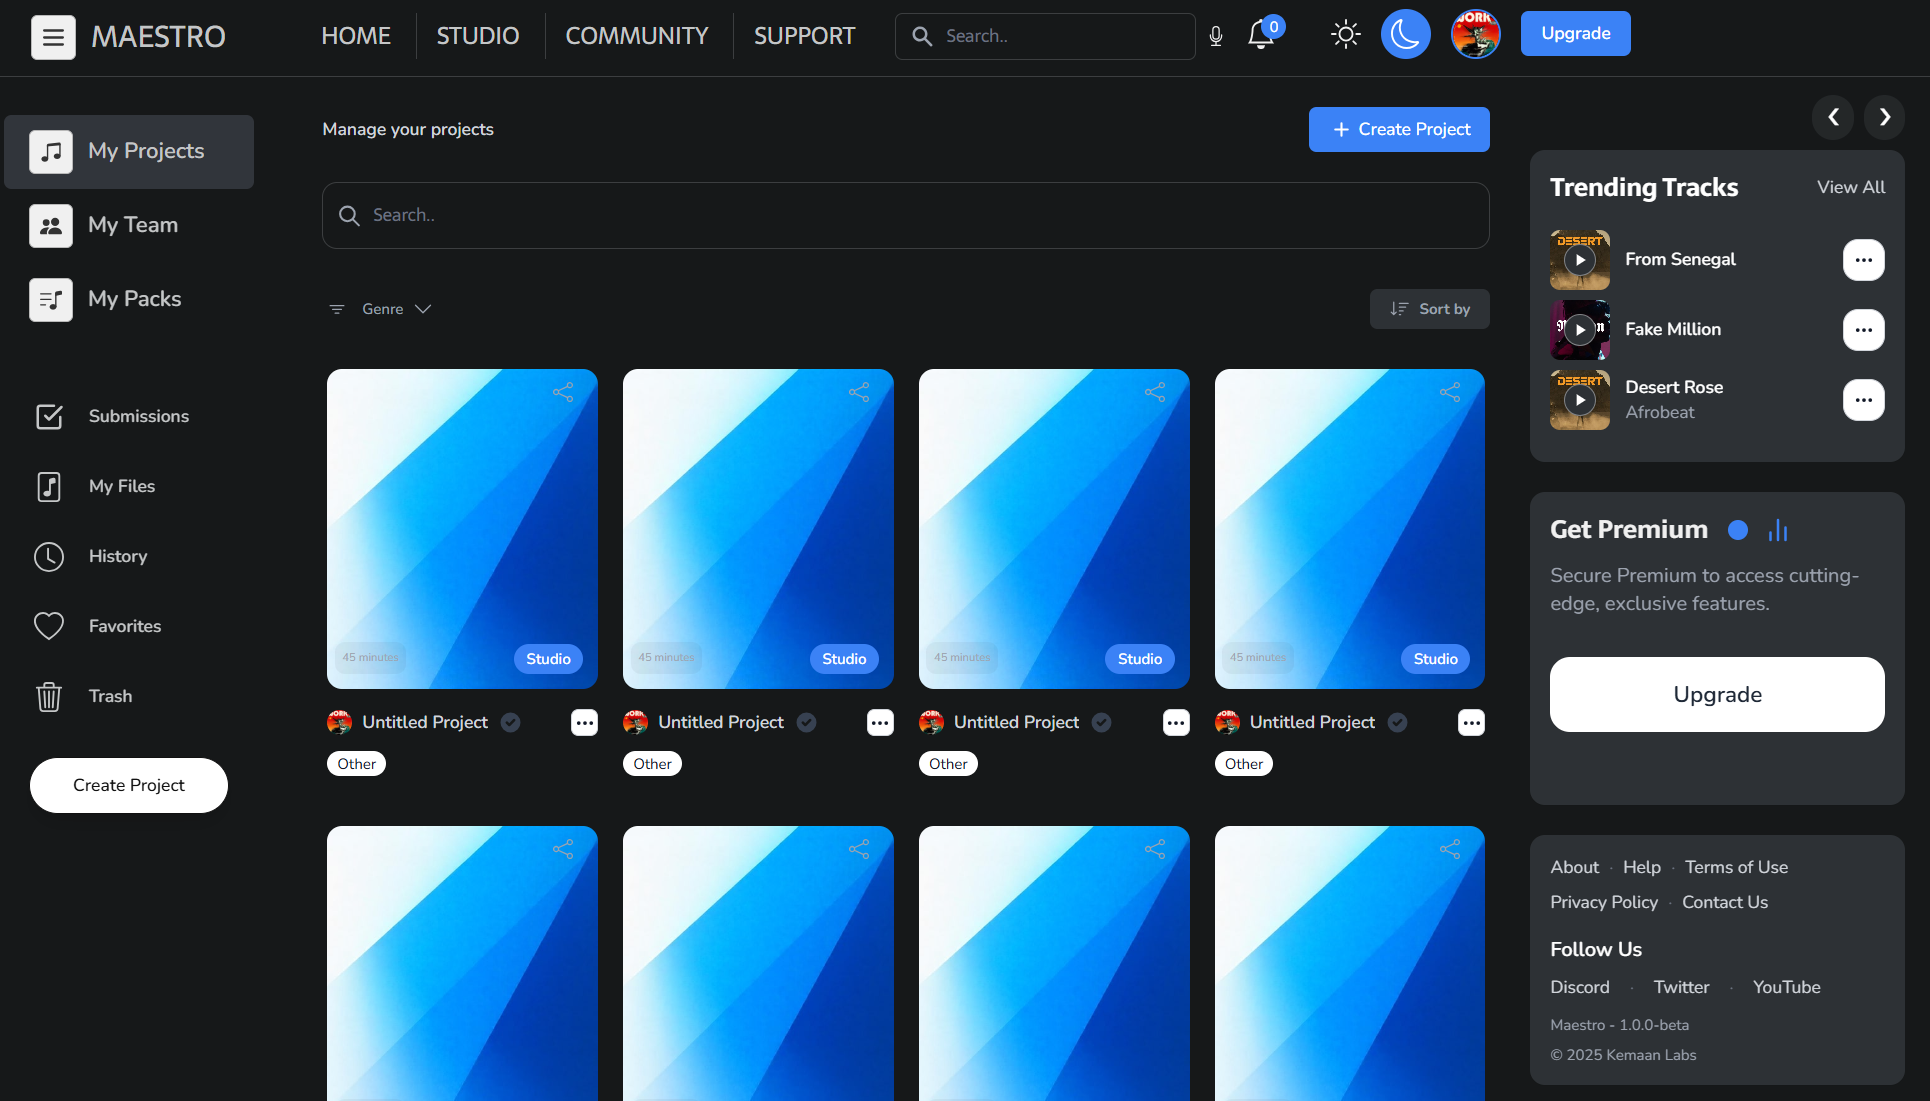Open My Files from the sidebar
The height and width of the screenshot is (1101, 1930).
pyautogui.click(x=120, y=486)
